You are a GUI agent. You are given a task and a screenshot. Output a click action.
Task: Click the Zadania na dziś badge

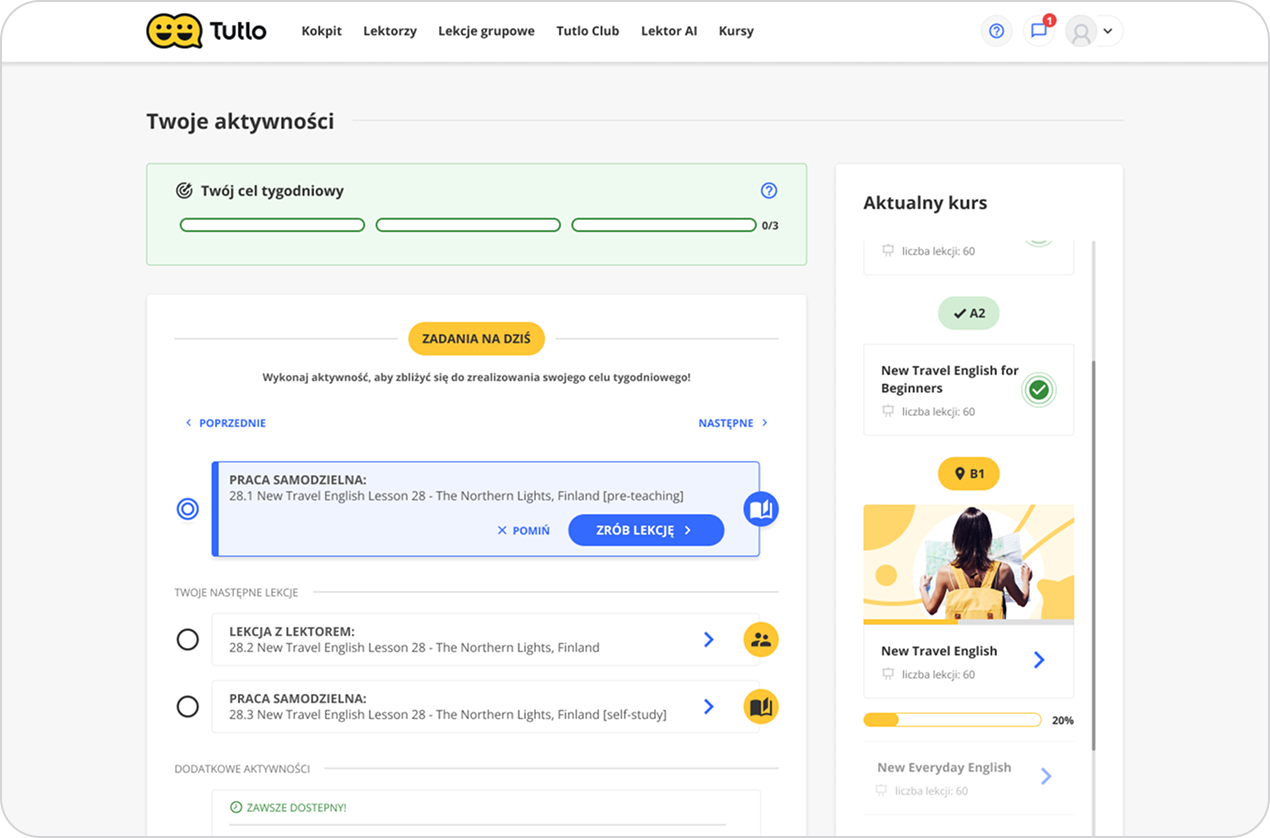coord(476,339)
